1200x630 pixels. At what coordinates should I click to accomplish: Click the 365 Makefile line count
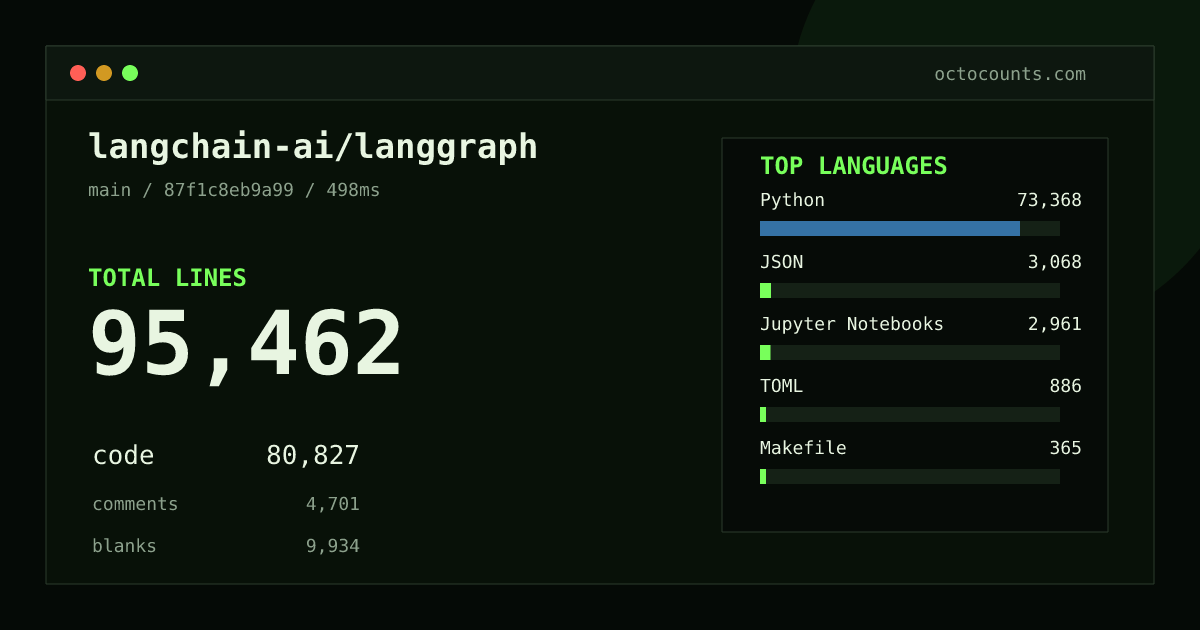(1065, 448)
